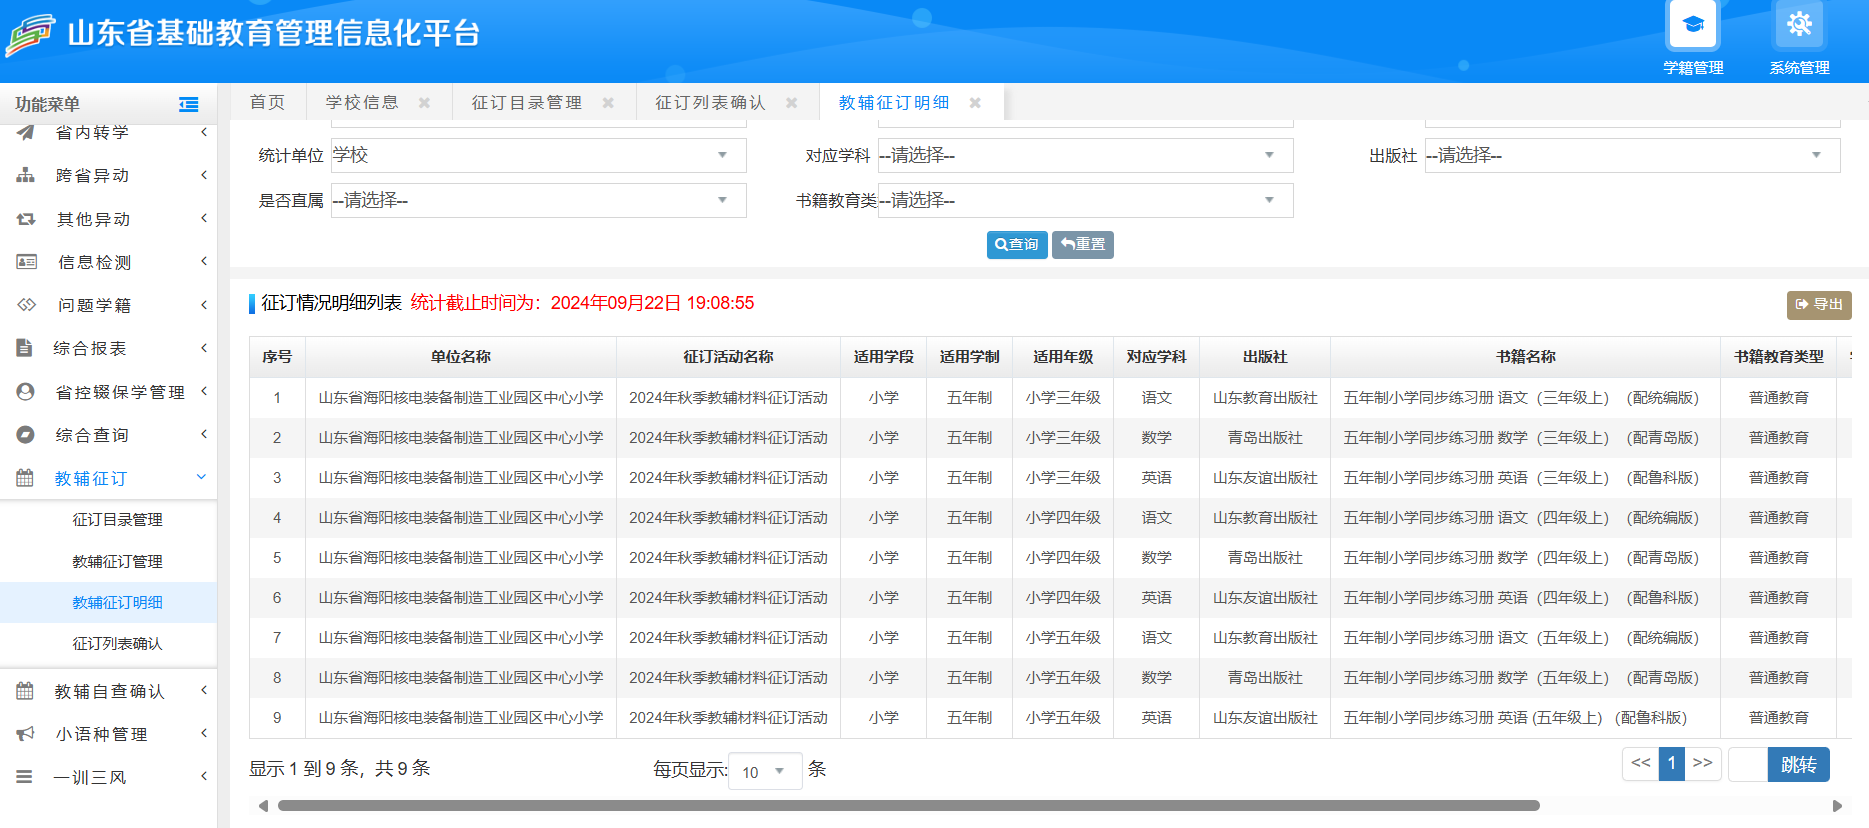Click row 6 英语 subject cell

tap(1157, 598)
